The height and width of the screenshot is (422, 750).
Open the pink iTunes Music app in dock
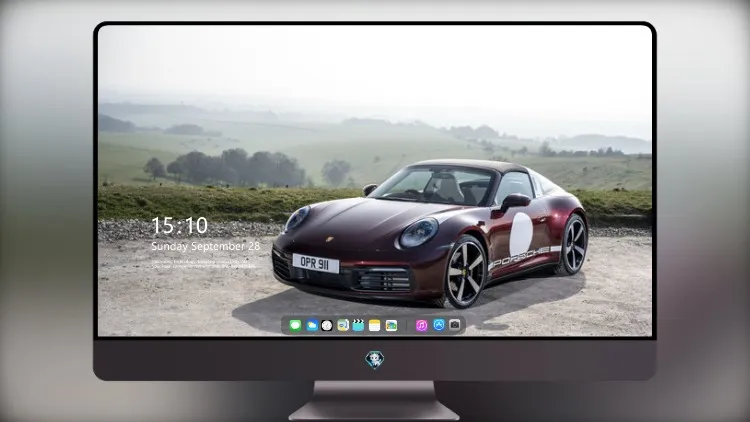coord(421,326)
